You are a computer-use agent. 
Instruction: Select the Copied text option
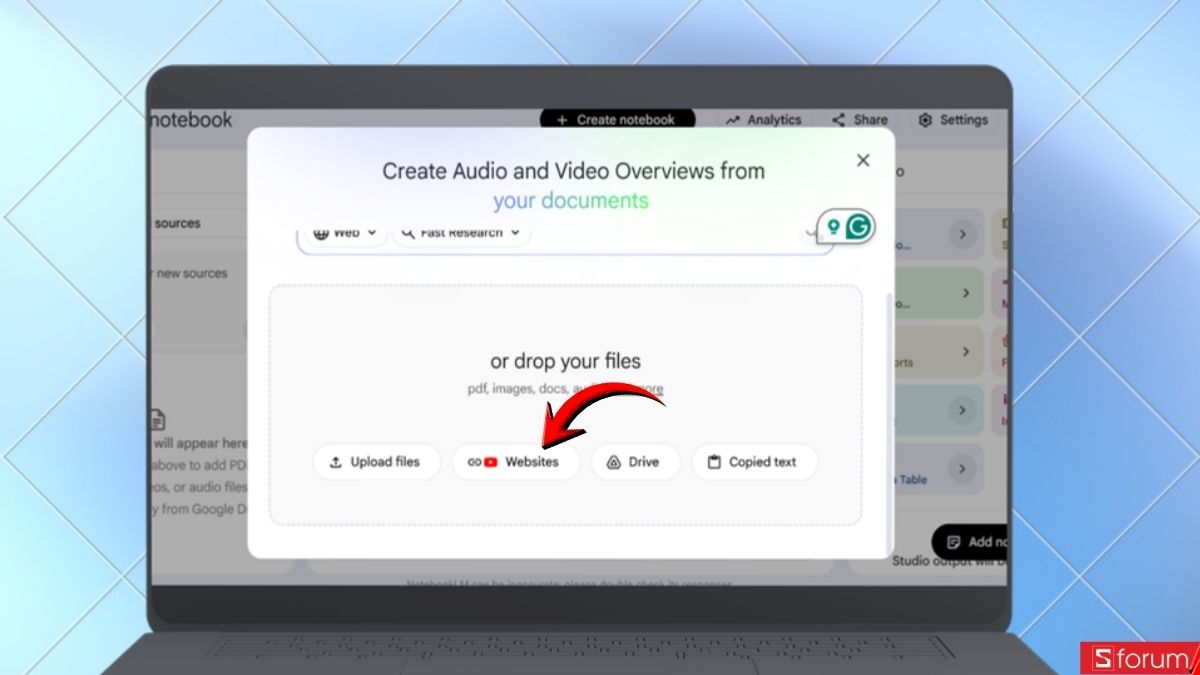[x=754, y=462]
